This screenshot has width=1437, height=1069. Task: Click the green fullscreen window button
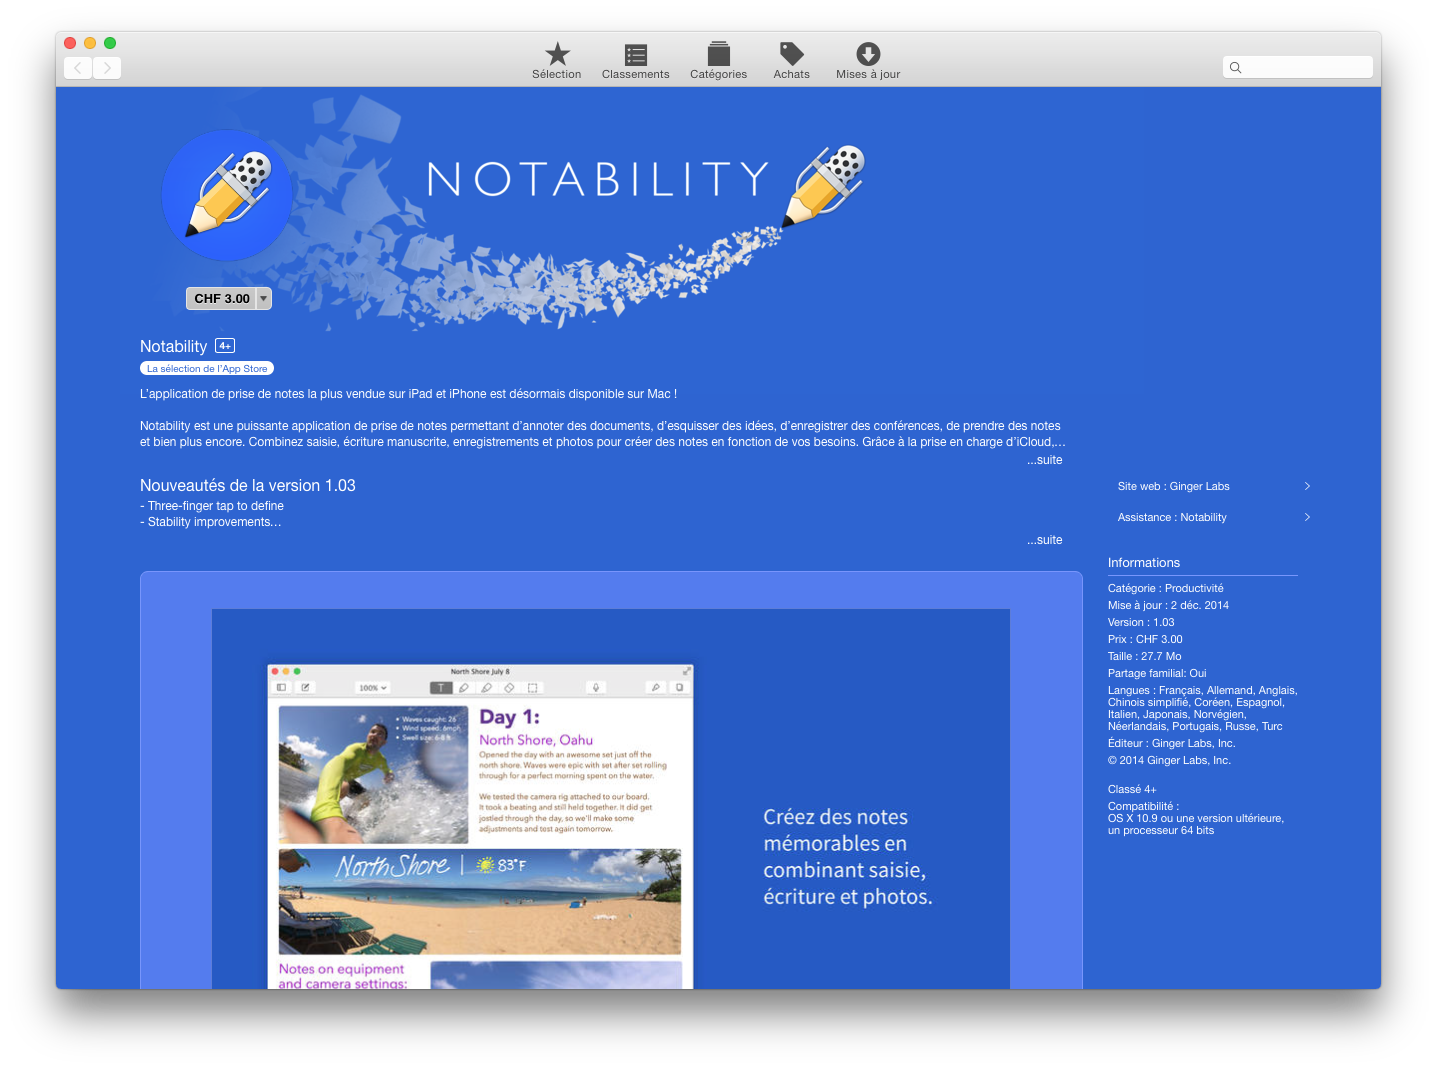click(x=110, y=43)
